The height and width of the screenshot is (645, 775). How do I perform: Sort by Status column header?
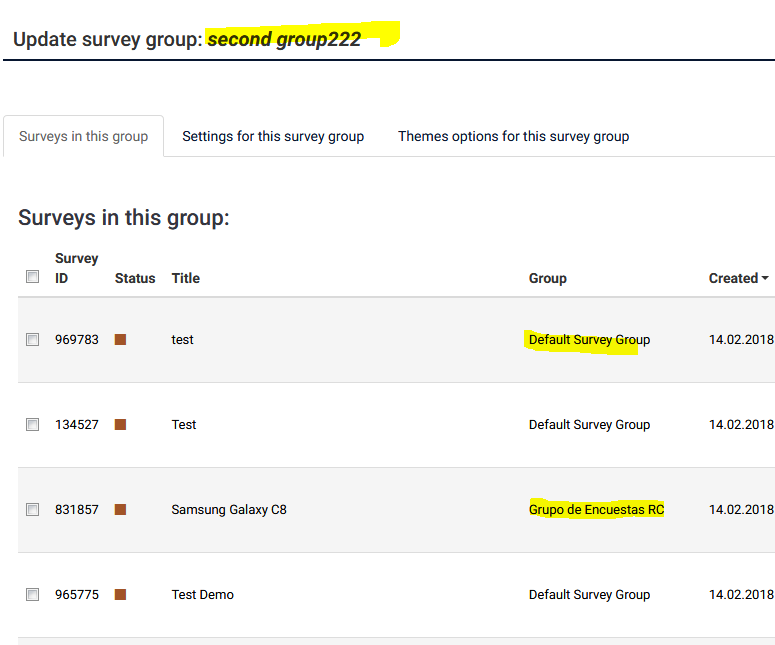[135, 278]
